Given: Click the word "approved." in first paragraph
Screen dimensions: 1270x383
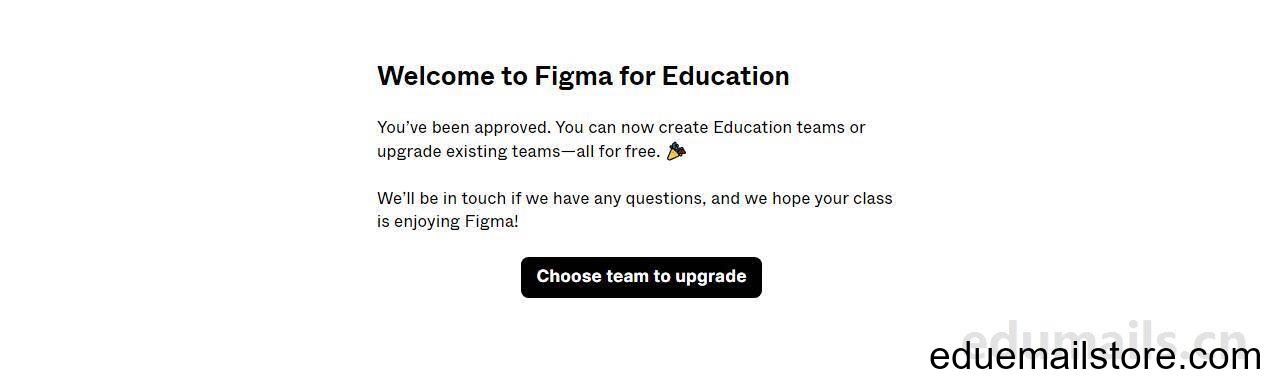Looking at the screenshot, I should 512,127.
